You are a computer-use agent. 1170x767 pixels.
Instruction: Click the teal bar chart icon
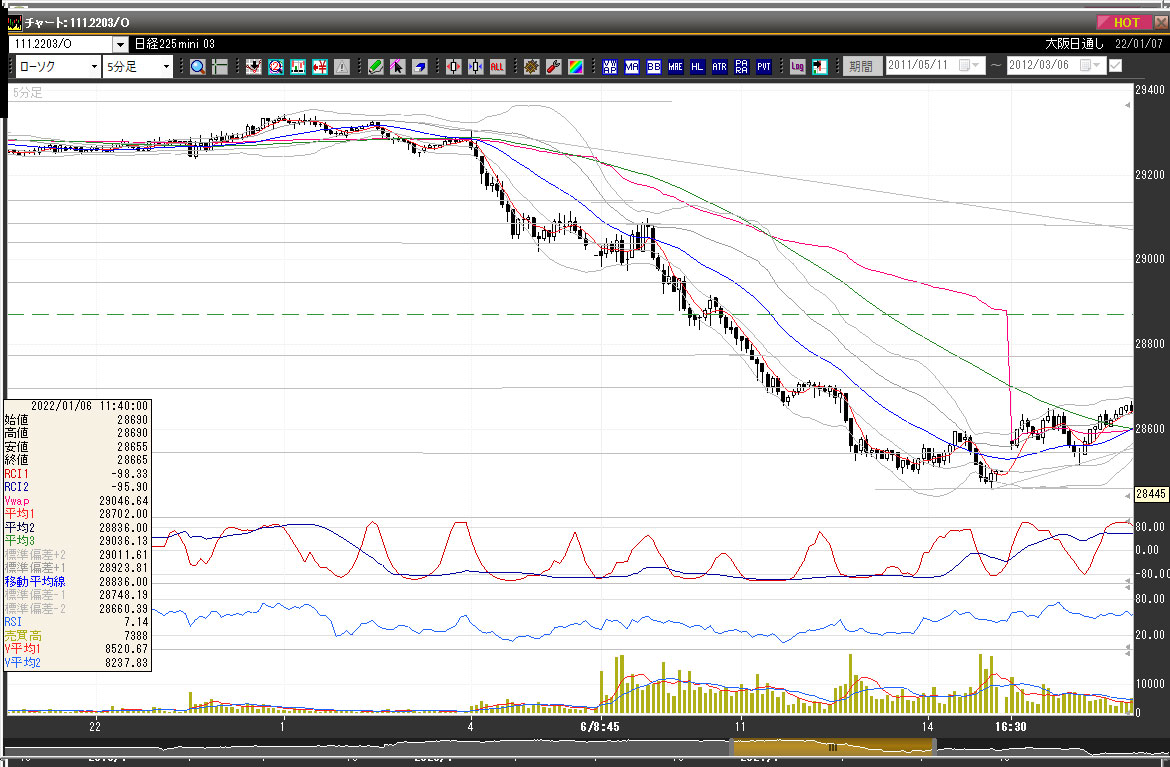click(x=298, y=67)
